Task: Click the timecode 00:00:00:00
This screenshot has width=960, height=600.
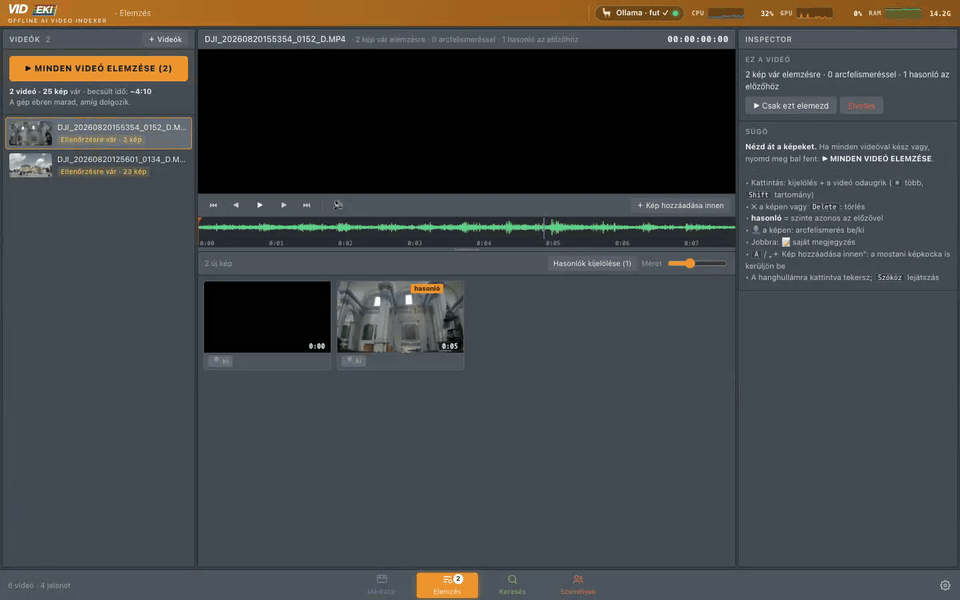Action: coord(698,39)
